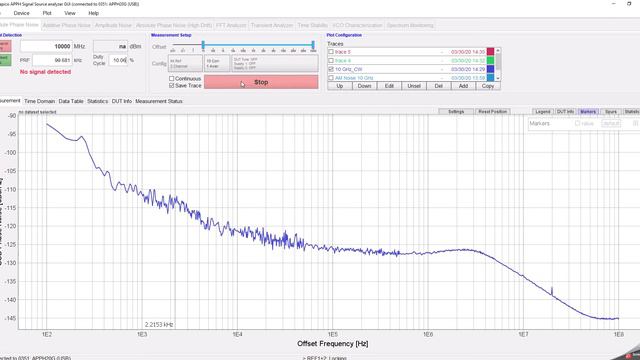The width and height of the screenshot is (640, 360).
Task: Click the Copy trace button
Action: (x=488, y=86)
